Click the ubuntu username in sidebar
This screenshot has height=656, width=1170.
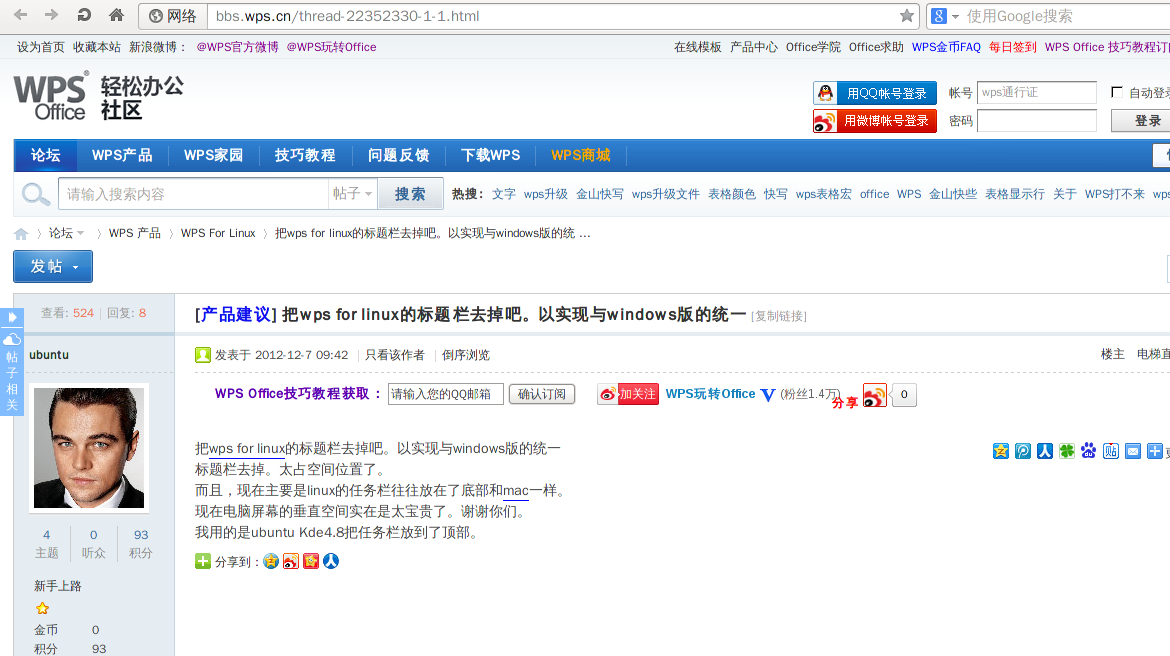(x=49, y=355)
